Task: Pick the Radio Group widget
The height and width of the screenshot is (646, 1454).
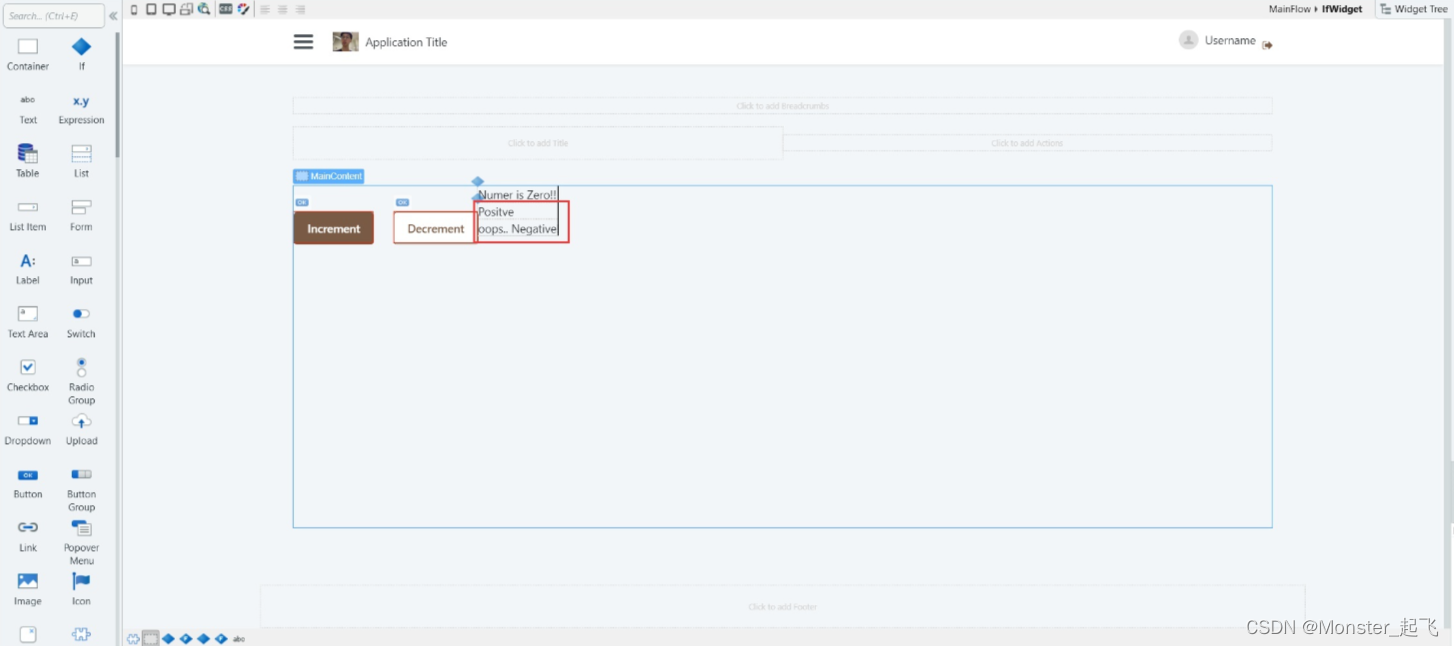Action: click(x=81, y=381)
